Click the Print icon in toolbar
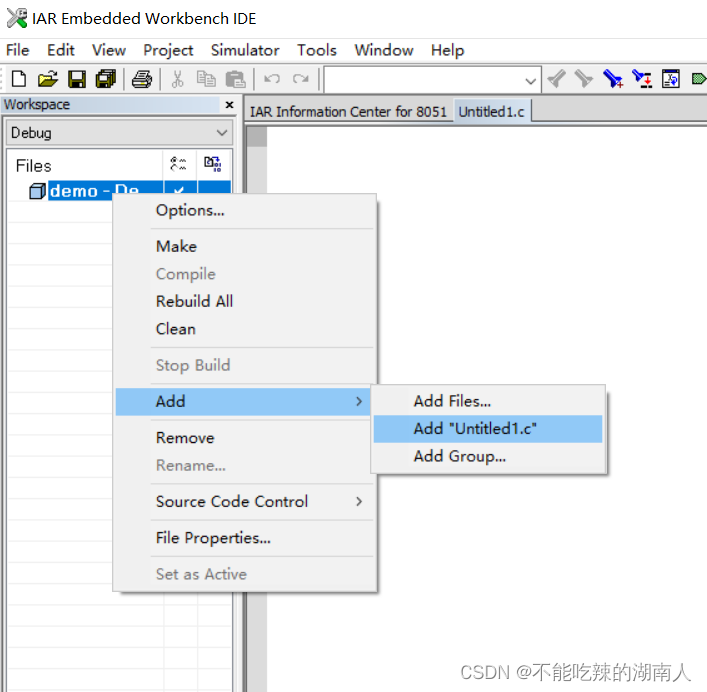 click(x=142, y=79)
